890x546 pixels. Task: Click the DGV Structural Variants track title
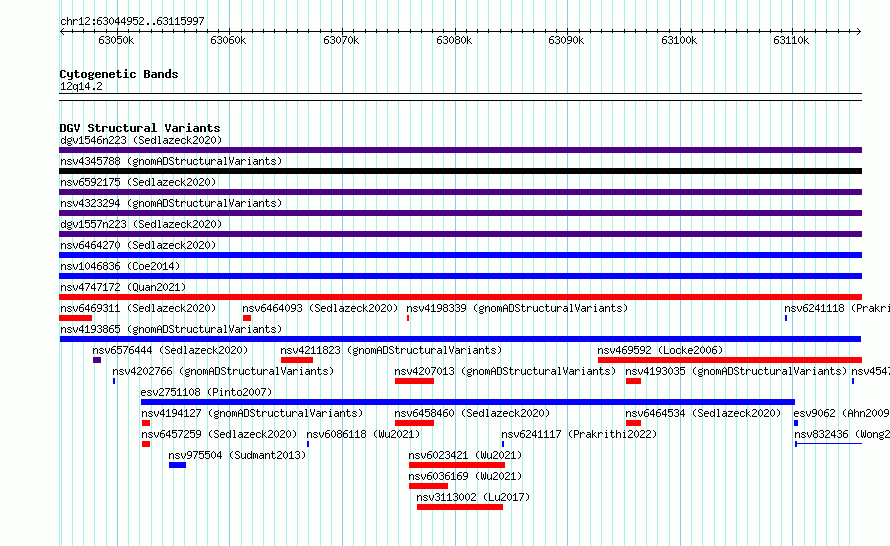coord(140,128)
